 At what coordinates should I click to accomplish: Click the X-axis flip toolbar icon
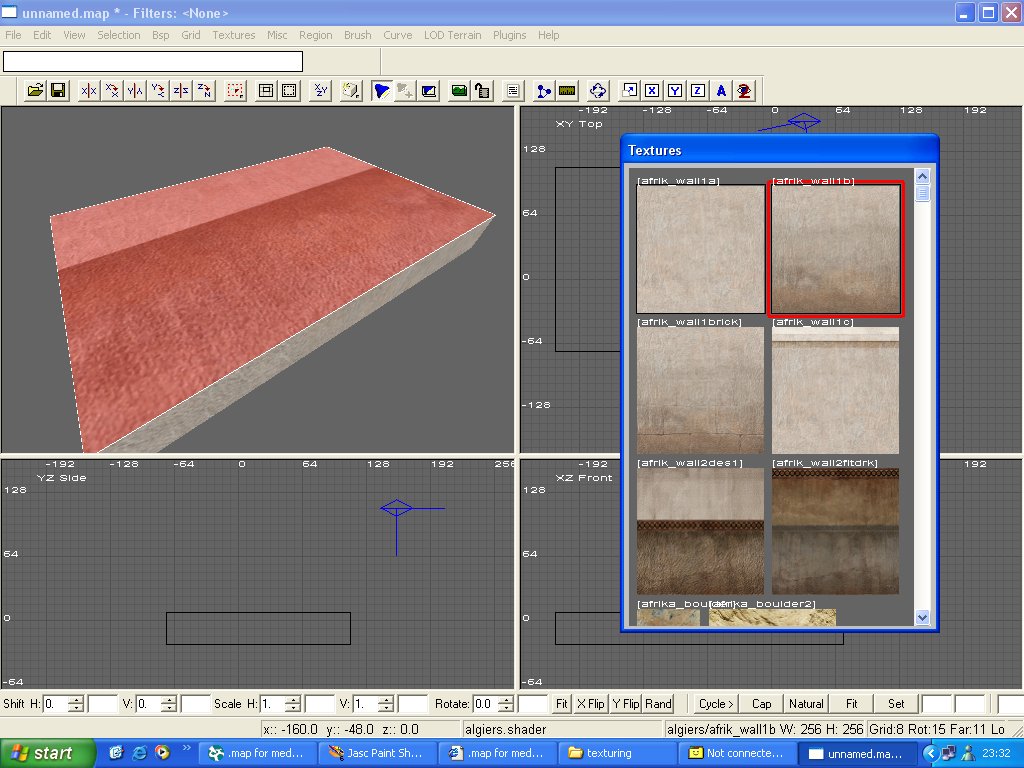point(89,91)
